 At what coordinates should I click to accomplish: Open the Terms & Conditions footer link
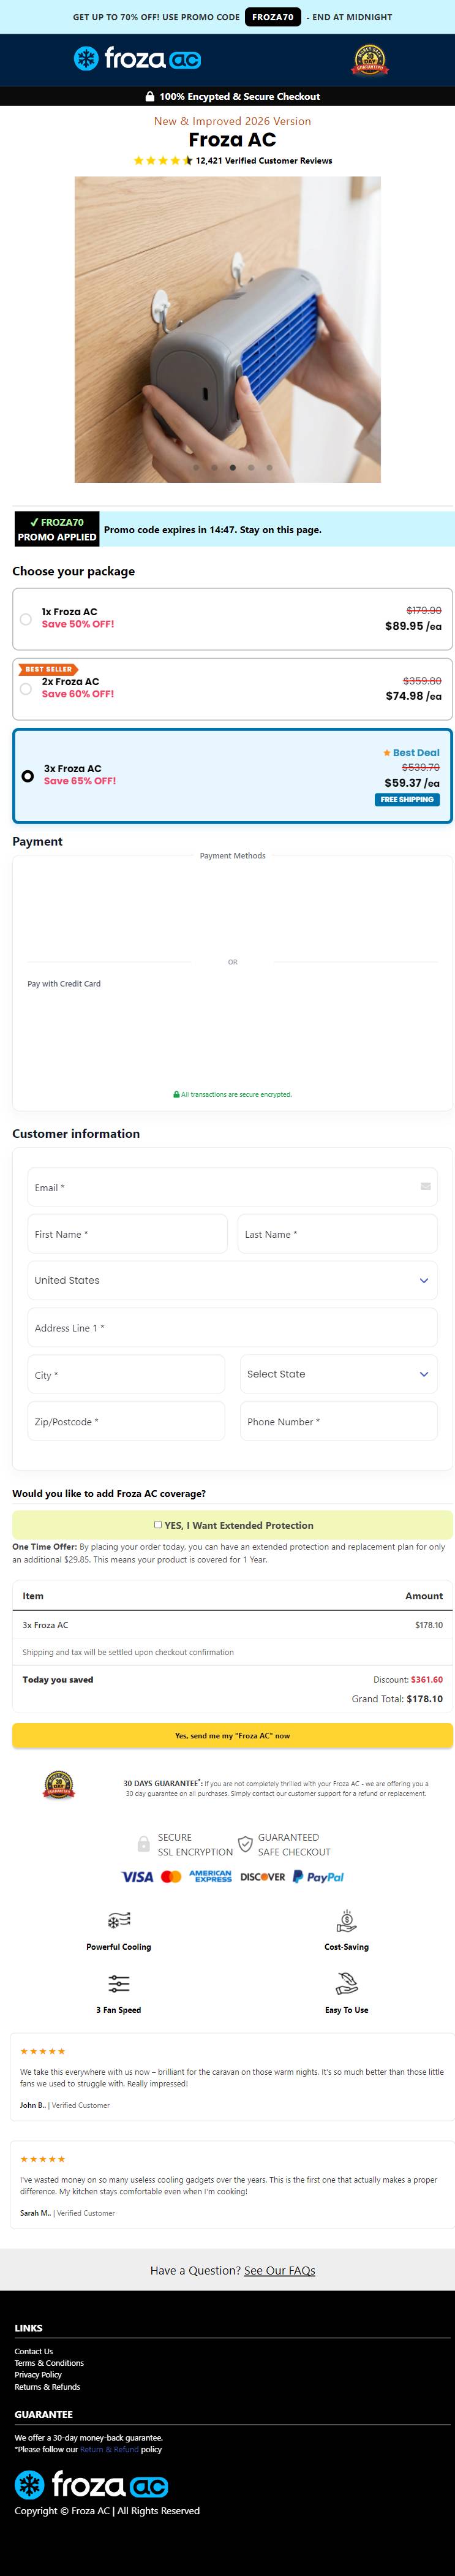49,2363
